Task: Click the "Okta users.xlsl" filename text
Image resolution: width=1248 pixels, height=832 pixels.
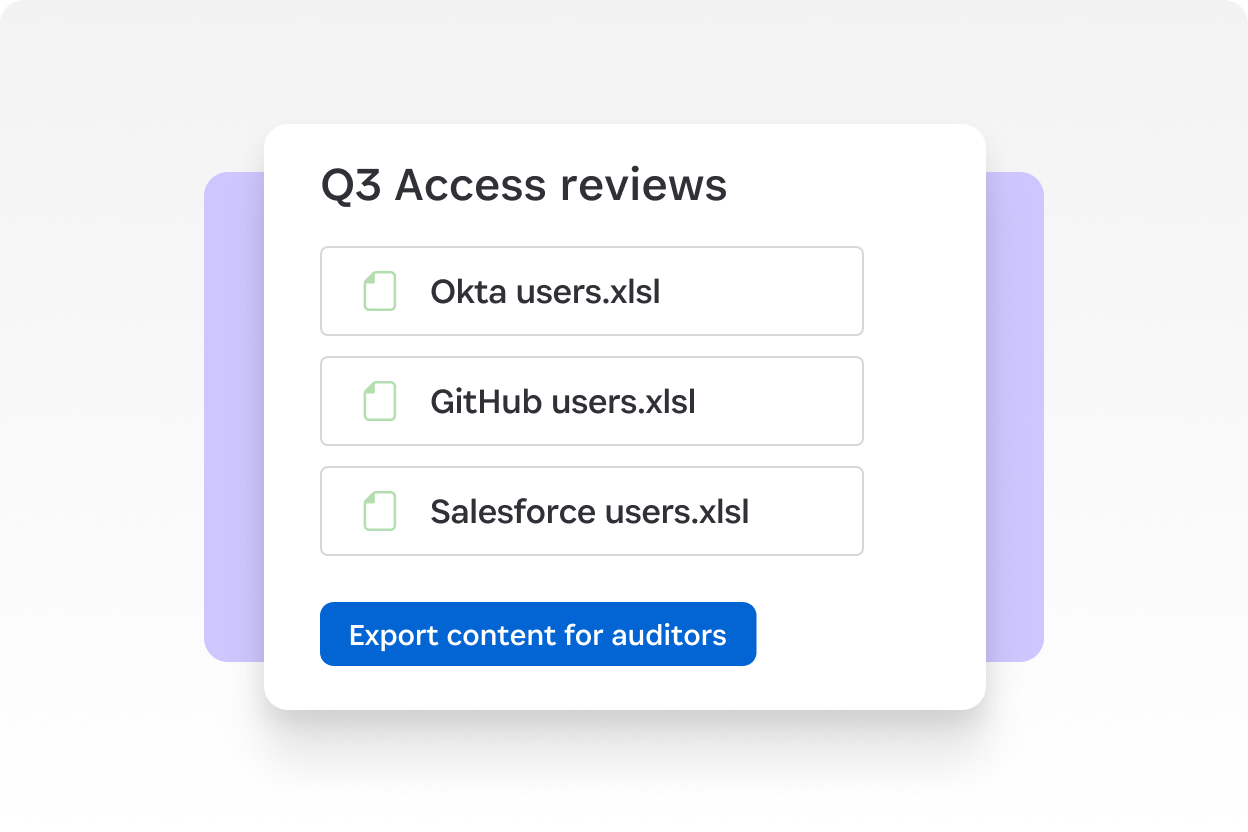Action: (x=546, y=292)
